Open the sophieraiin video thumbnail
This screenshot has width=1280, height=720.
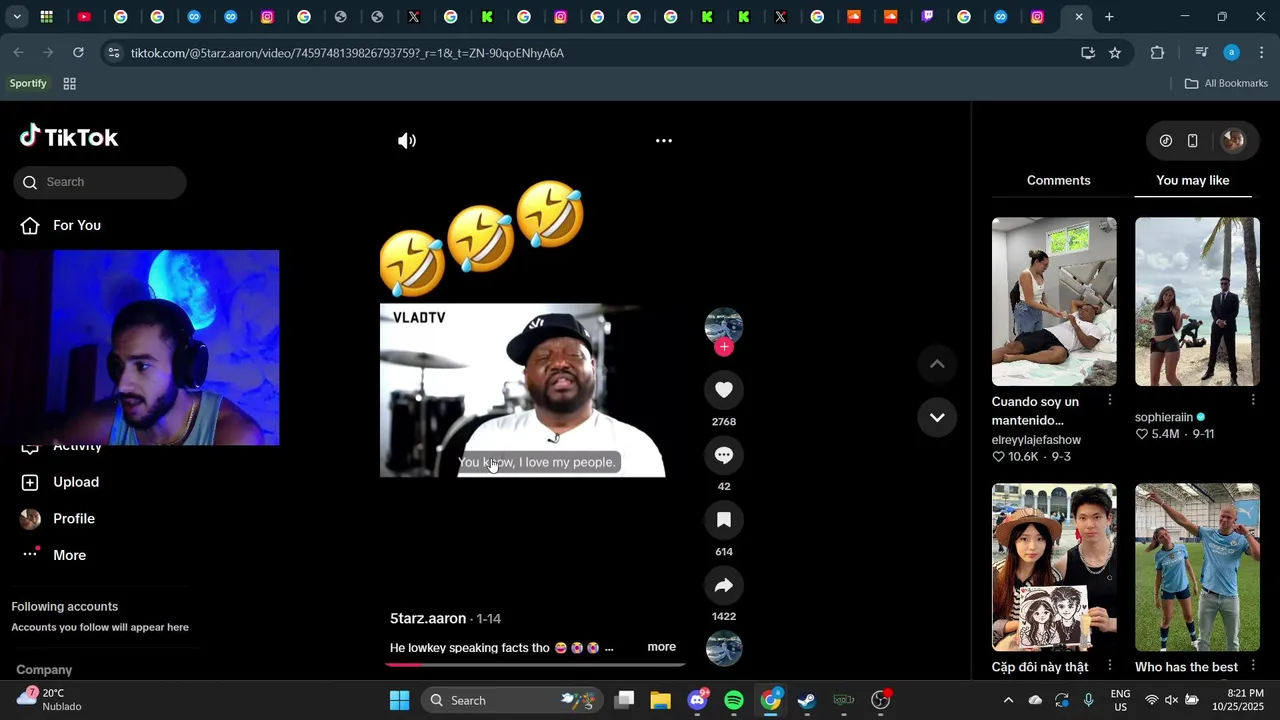pyautogui.click(x=1197, y=301)
